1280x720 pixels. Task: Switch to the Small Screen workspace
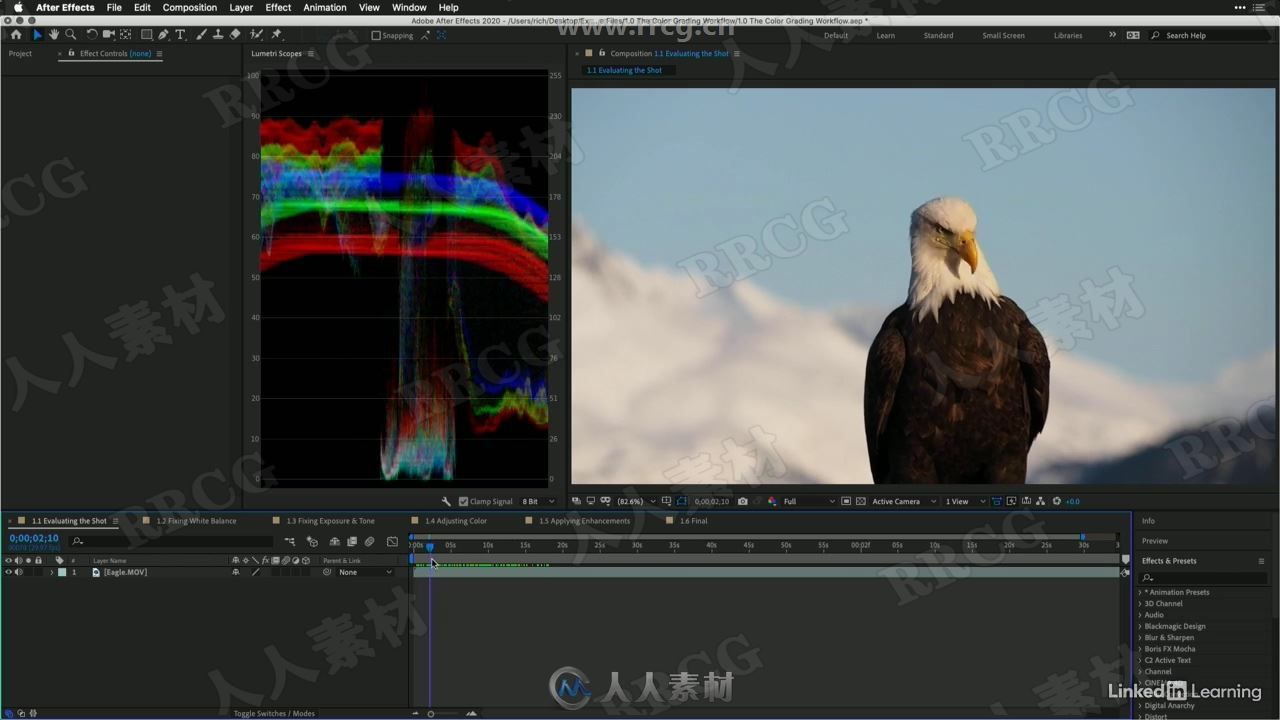pyautogui.click(x=1003, y=35)
